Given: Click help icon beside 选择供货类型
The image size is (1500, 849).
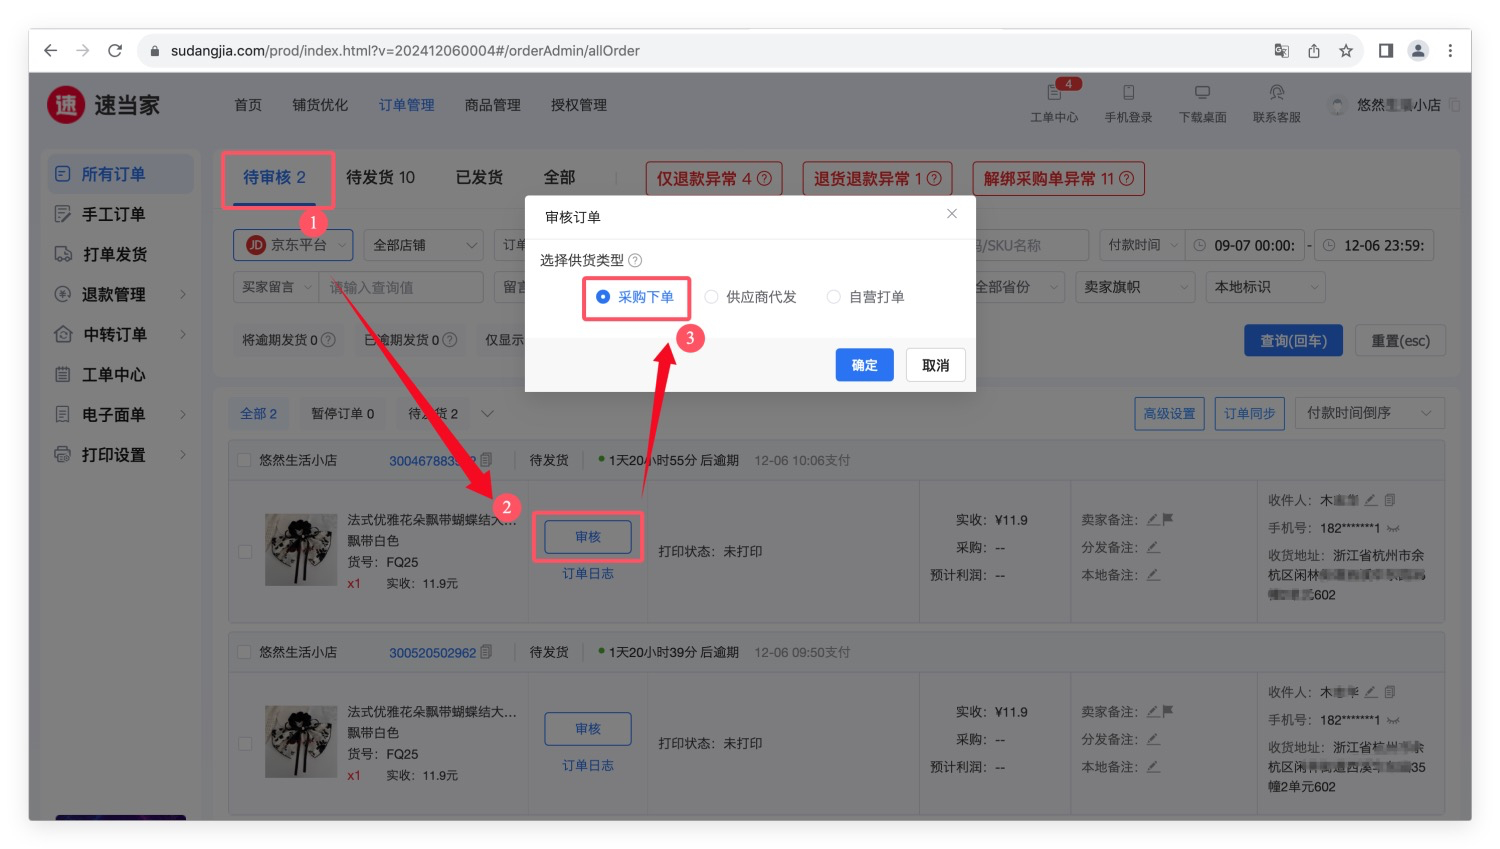Looking at the screenshot, I should coord(635,261).
